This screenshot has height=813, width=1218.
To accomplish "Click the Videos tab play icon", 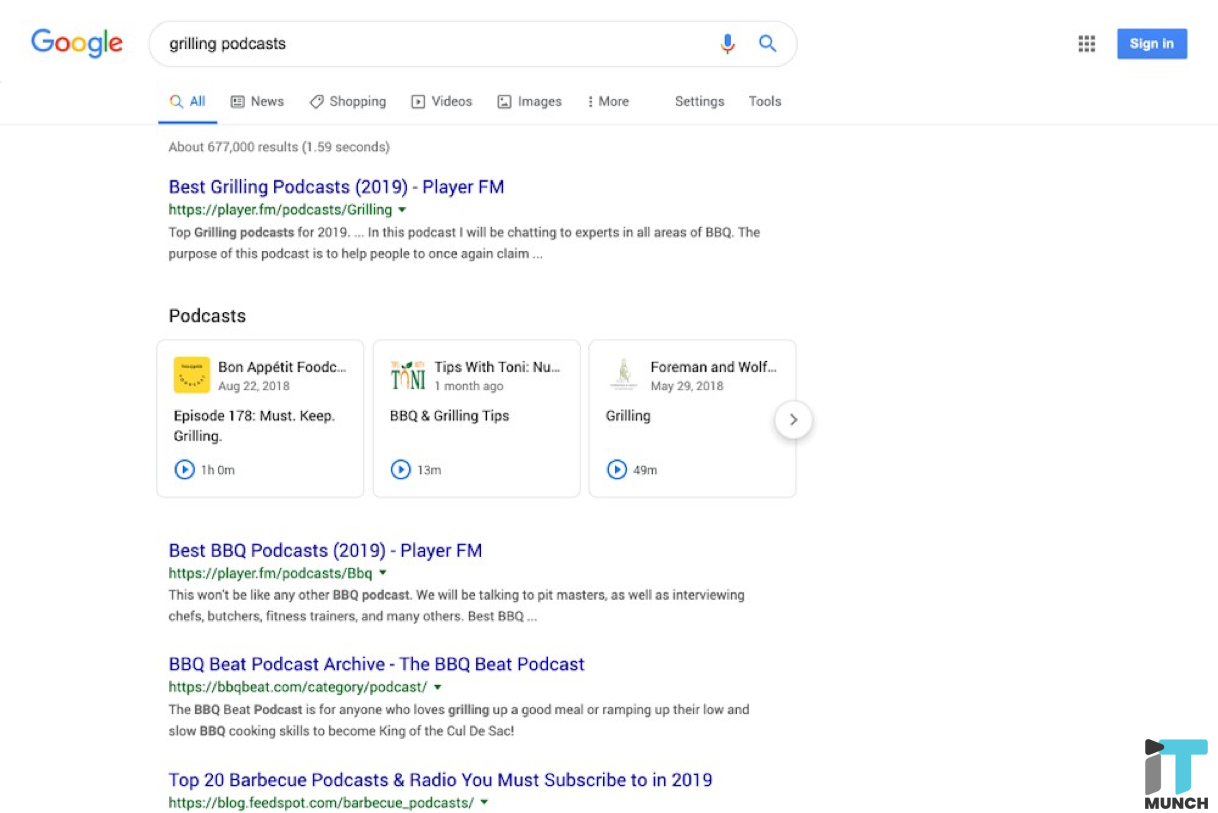I will [x=417, y=101].
